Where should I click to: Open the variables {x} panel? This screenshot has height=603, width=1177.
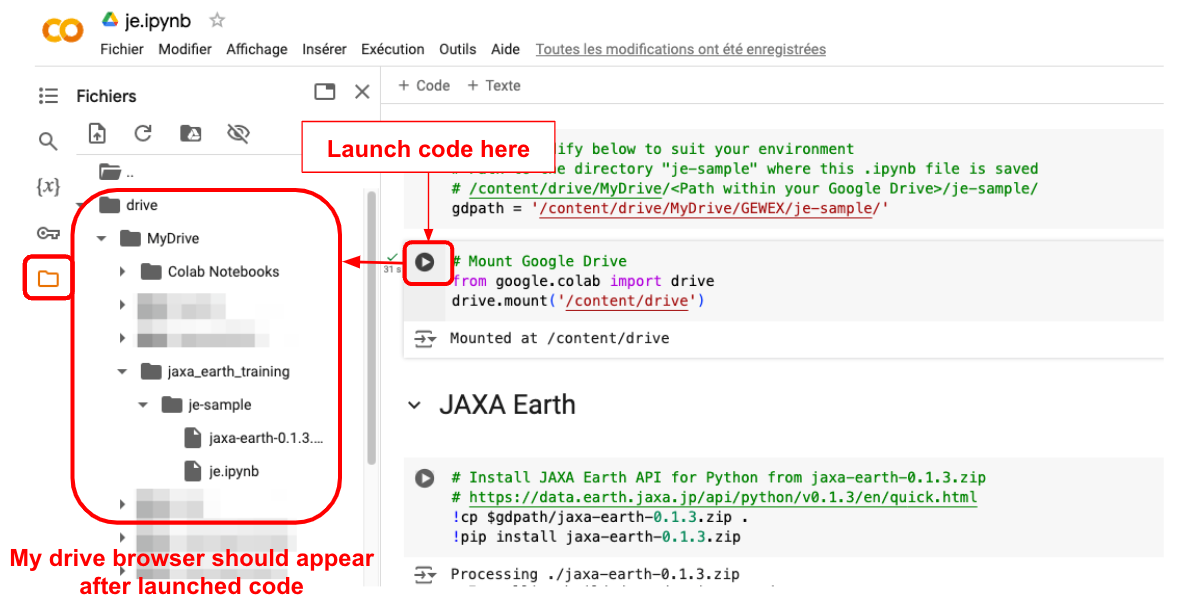(x=48, y=187)
